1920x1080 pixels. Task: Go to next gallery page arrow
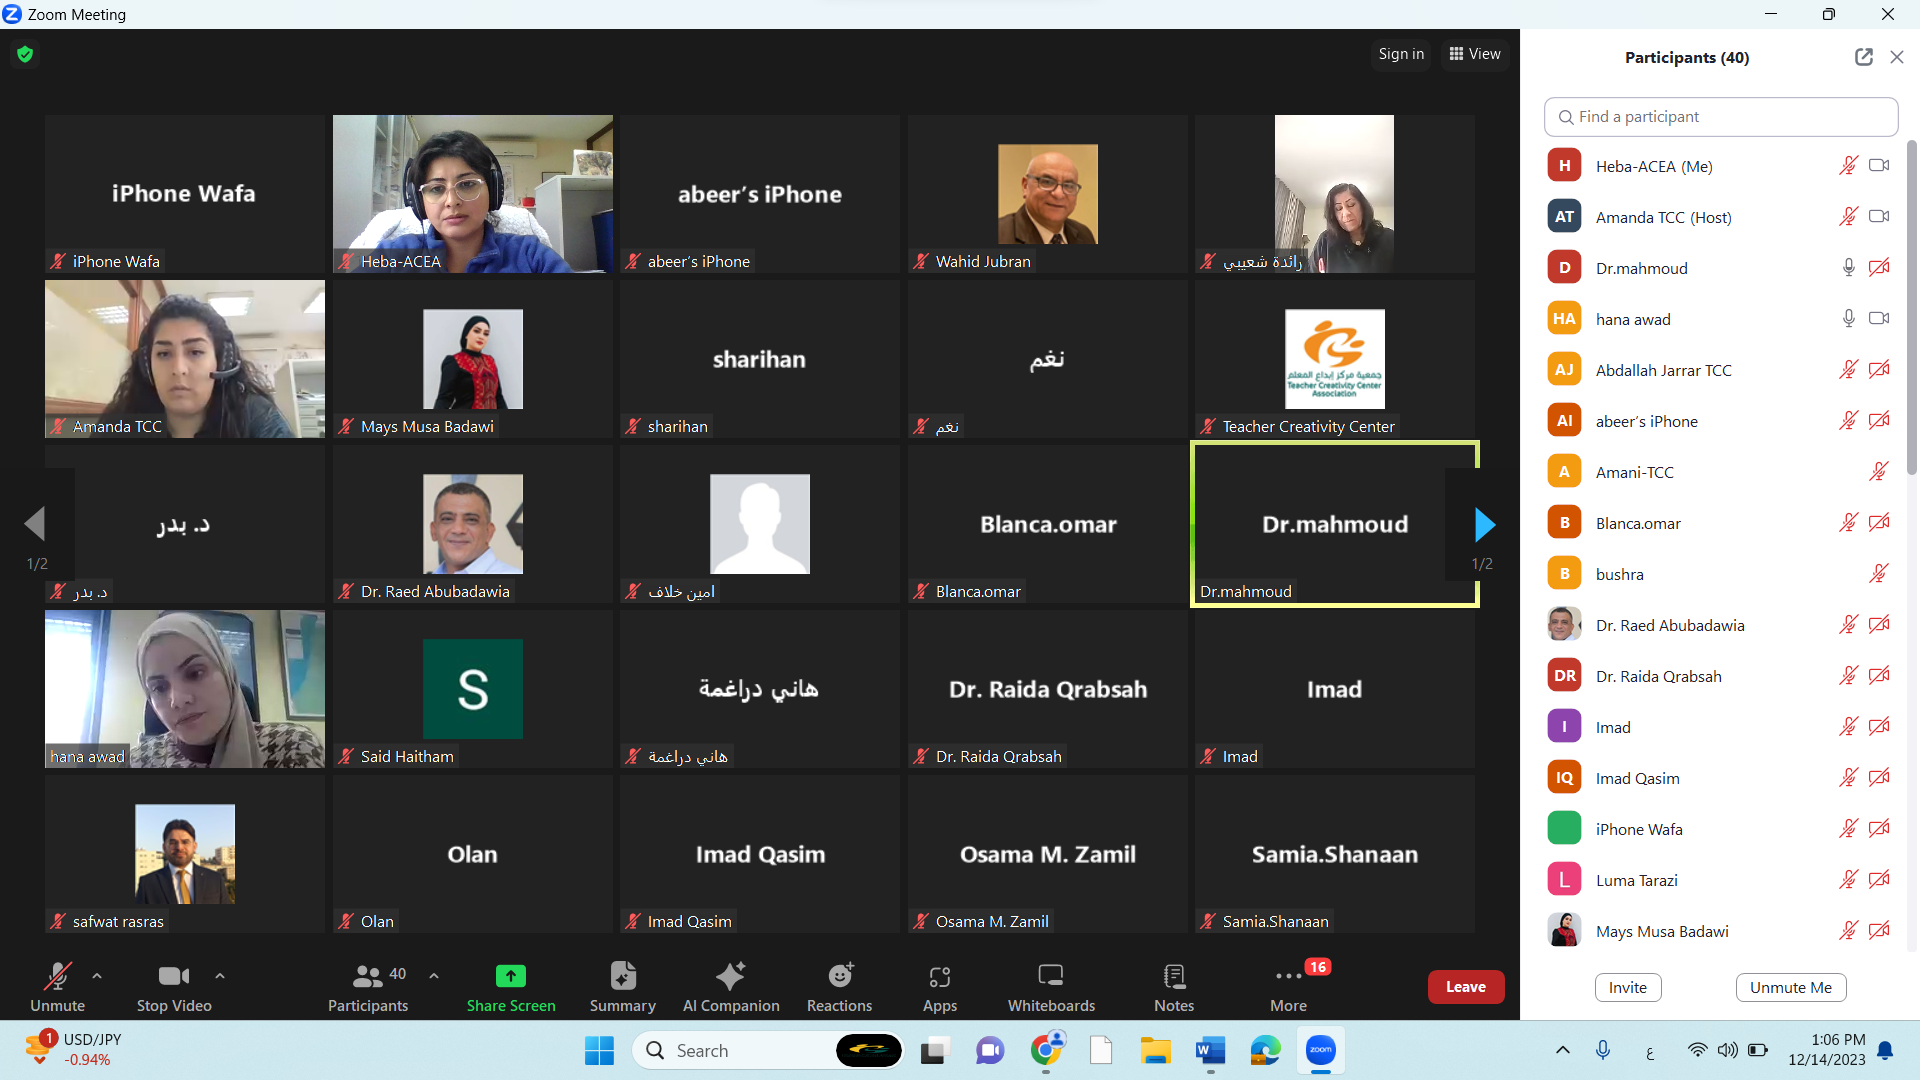1484,524
